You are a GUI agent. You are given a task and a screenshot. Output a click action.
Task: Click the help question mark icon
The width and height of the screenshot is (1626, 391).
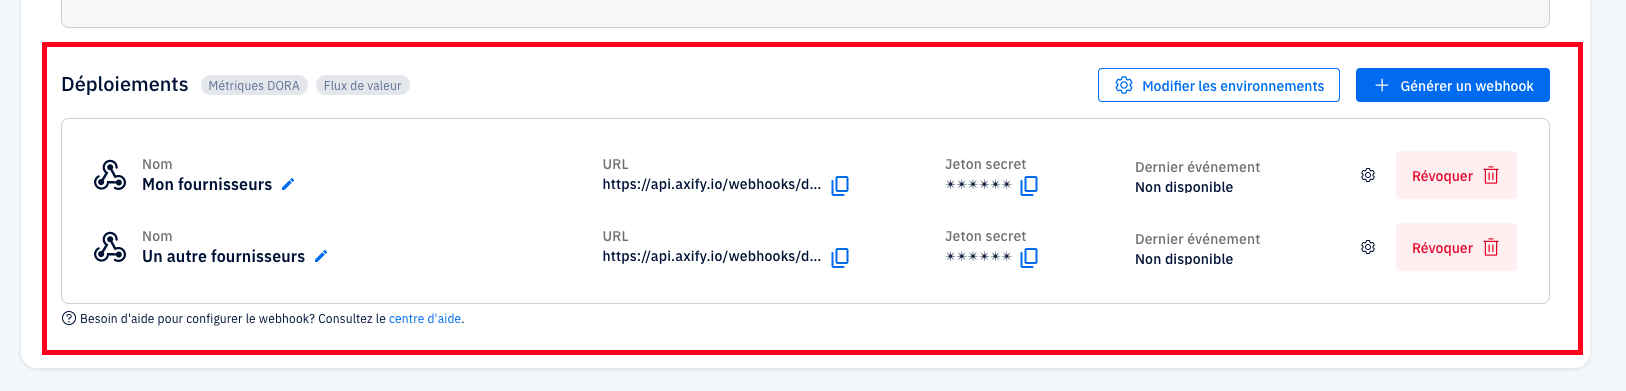point(69,319)
